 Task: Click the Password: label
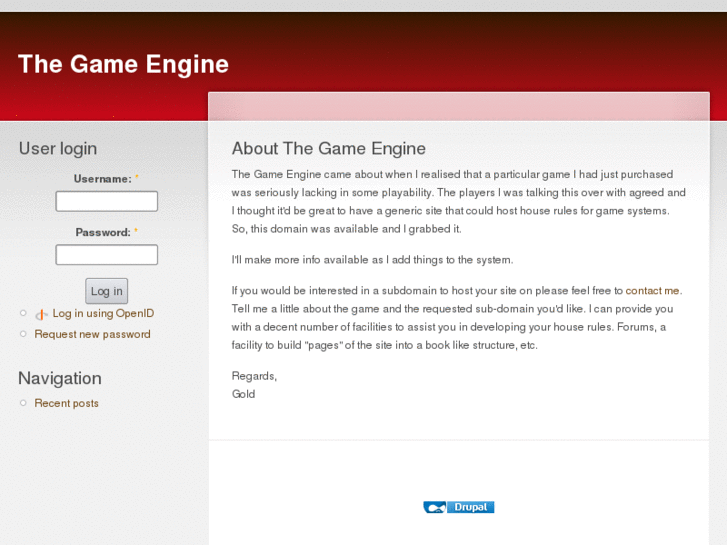point(103,232)
